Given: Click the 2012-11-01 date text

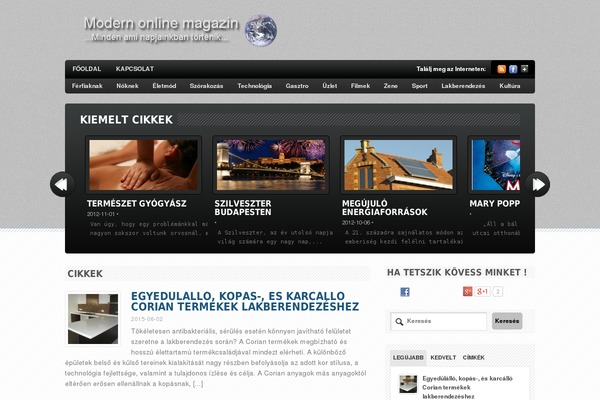Looking at the screenshot, I should [x=101, y=214].
